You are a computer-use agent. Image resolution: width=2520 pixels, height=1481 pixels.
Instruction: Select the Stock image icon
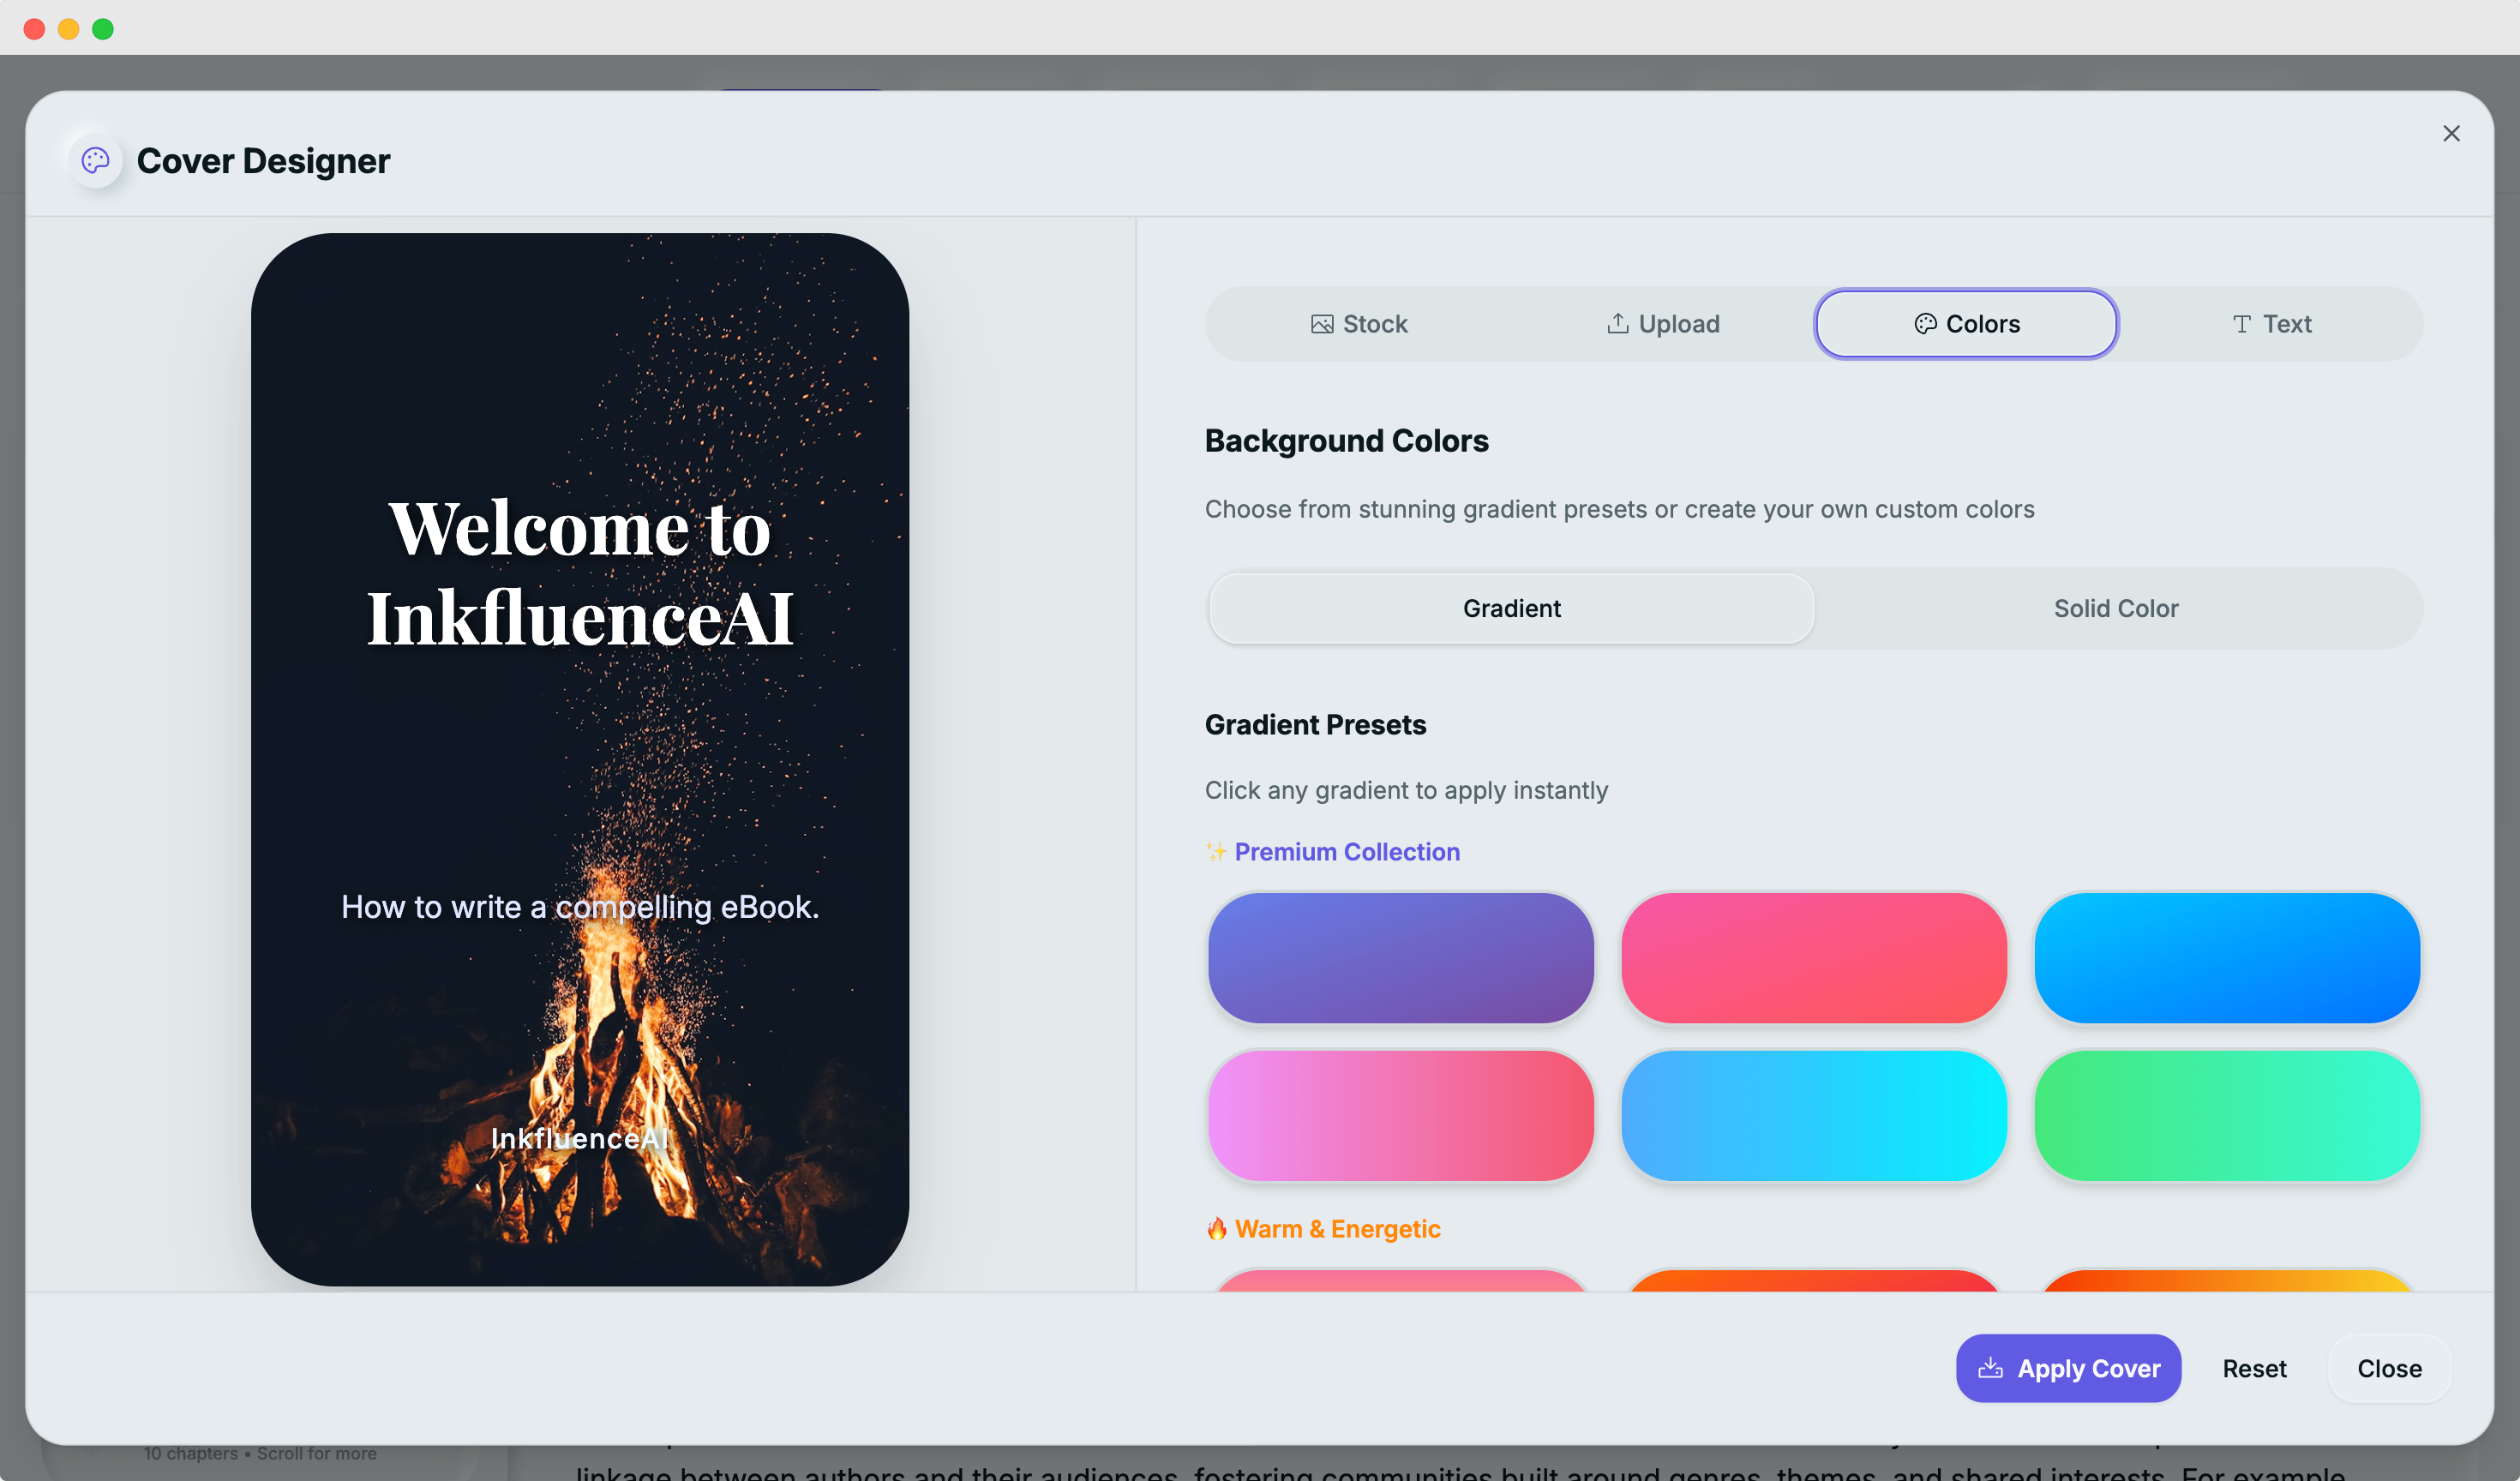coord(1322,323)
